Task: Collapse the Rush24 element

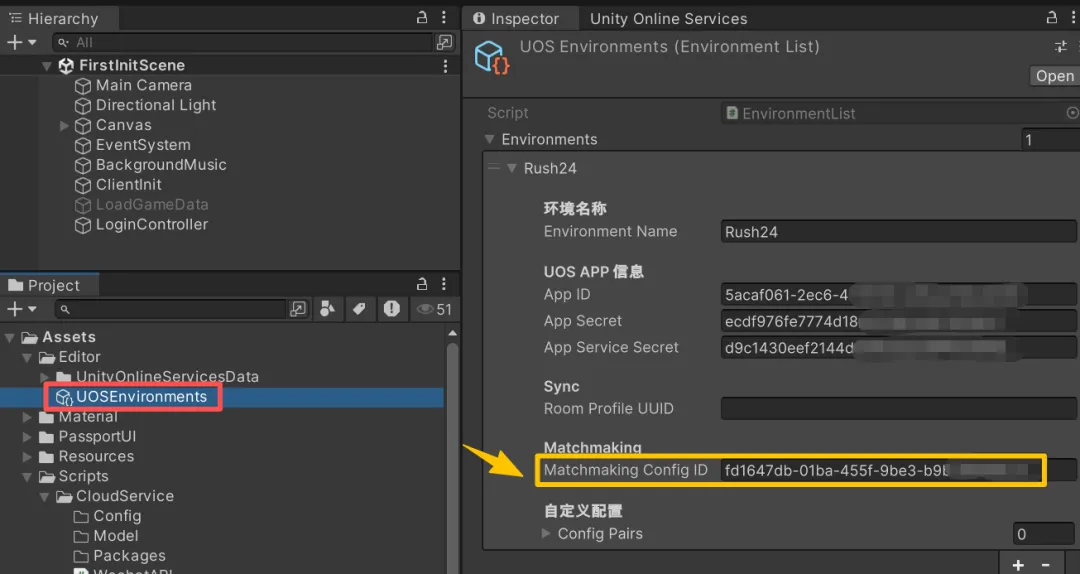Action: [512, 168]
